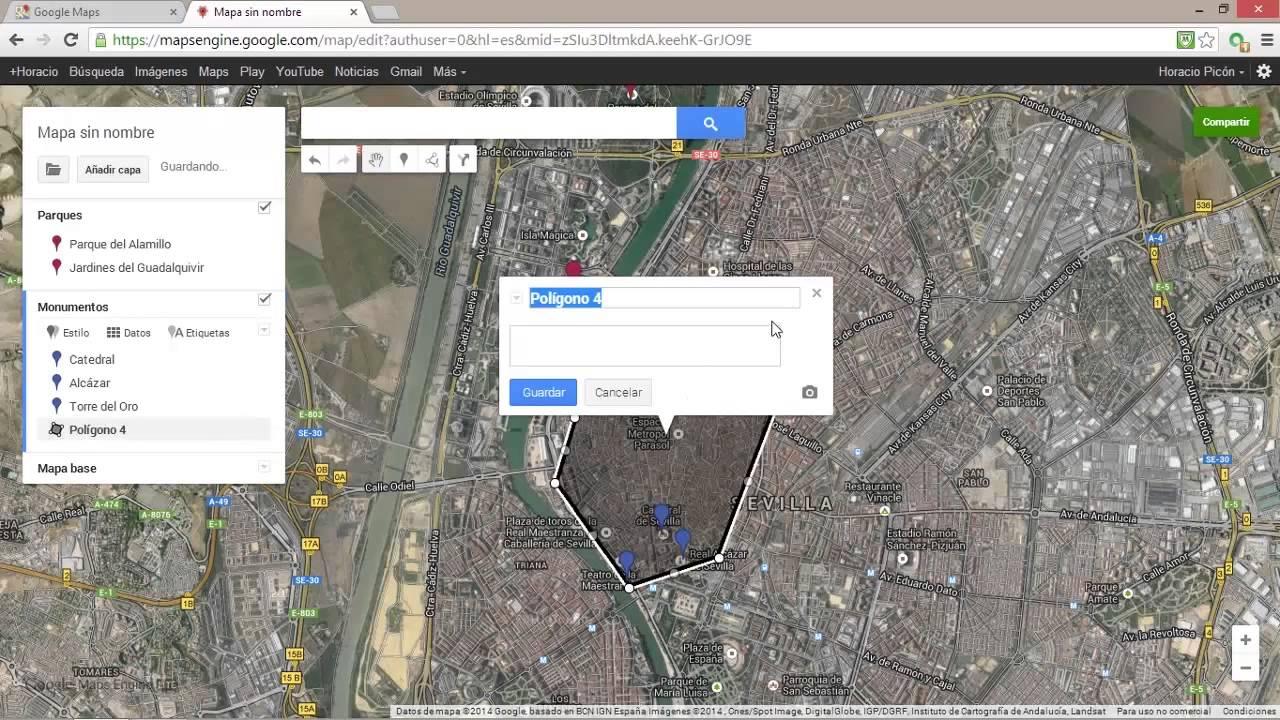Select the draw line tool
1280x720 pixels.
coord(431,159)
